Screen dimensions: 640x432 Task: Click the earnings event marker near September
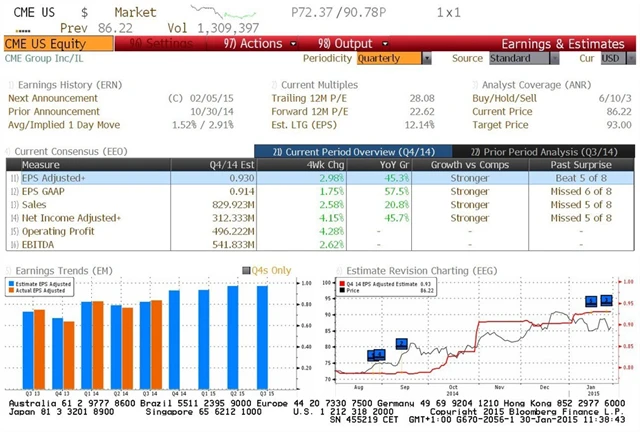click(401, 344)
